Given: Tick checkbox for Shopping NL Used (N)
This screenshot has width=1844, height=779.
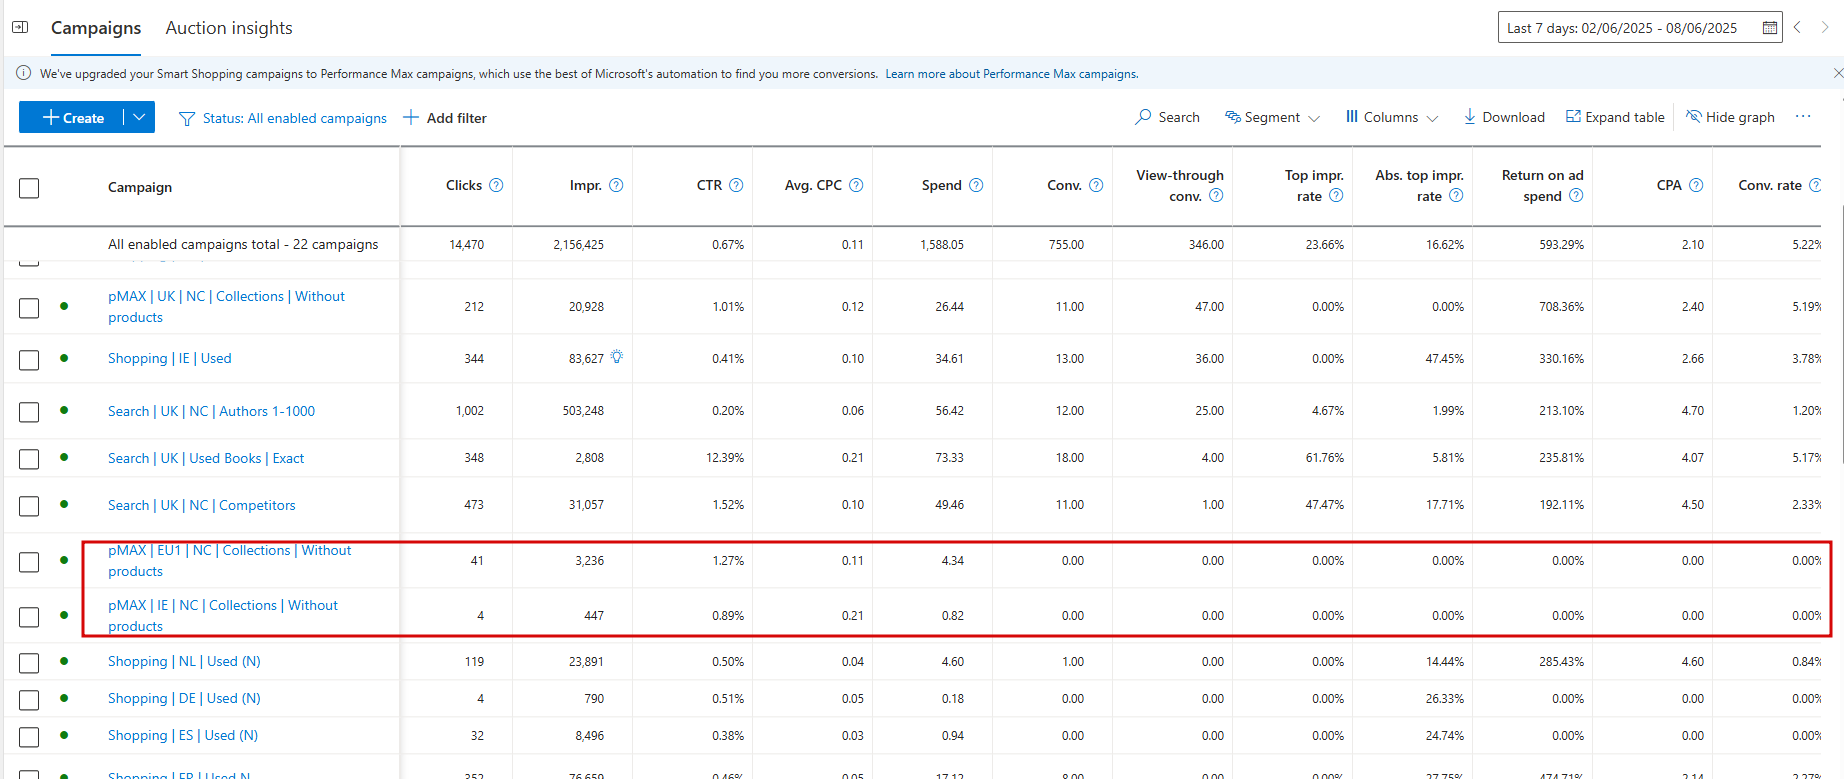Looking at the screenshot, I should pos(29,663).
